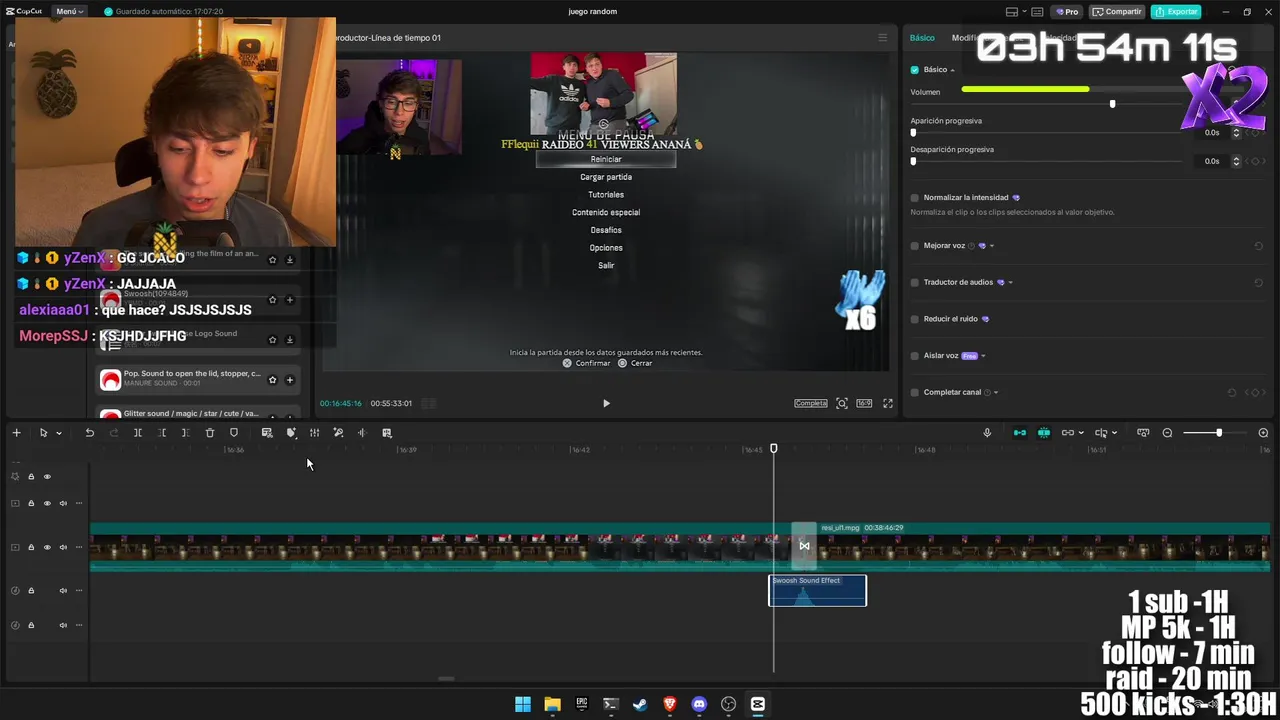Zoom in the timeline with plus magnifier
This screenshot has height=720, width=1280.
1263,433
